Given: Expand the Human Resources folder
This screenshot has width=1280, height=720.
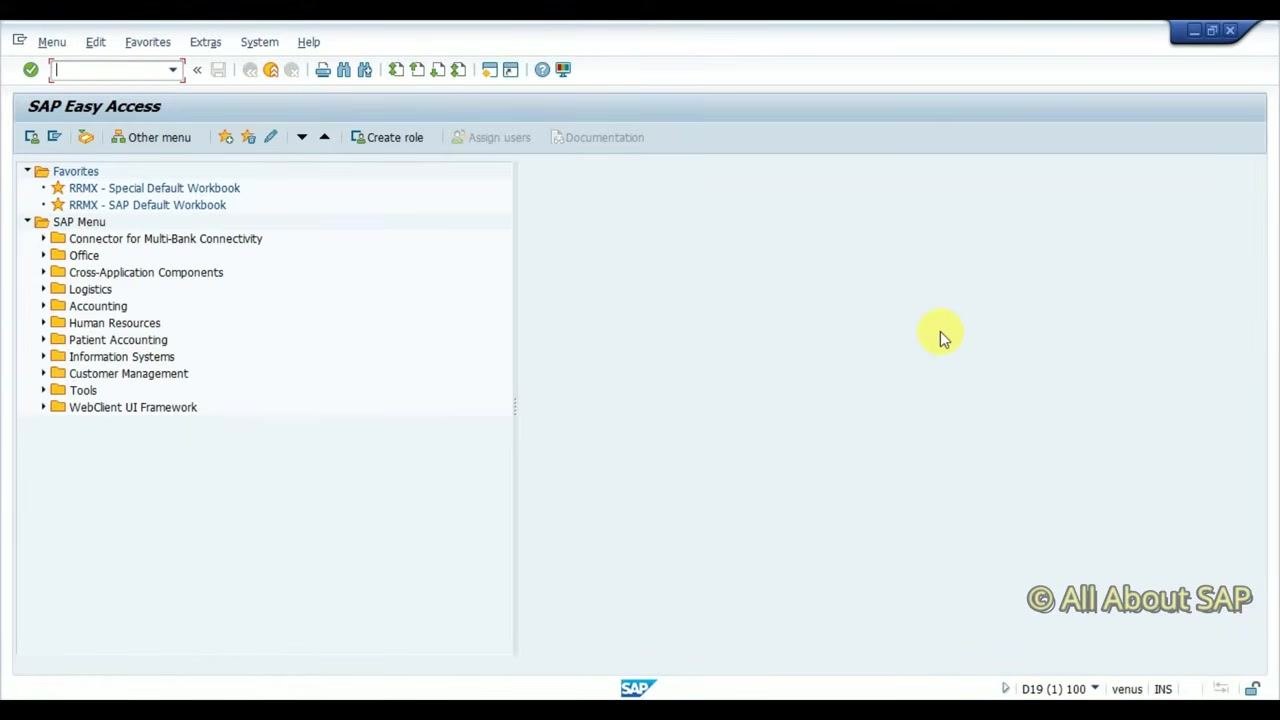Looking at the screenshot, I should click(44, 323).
